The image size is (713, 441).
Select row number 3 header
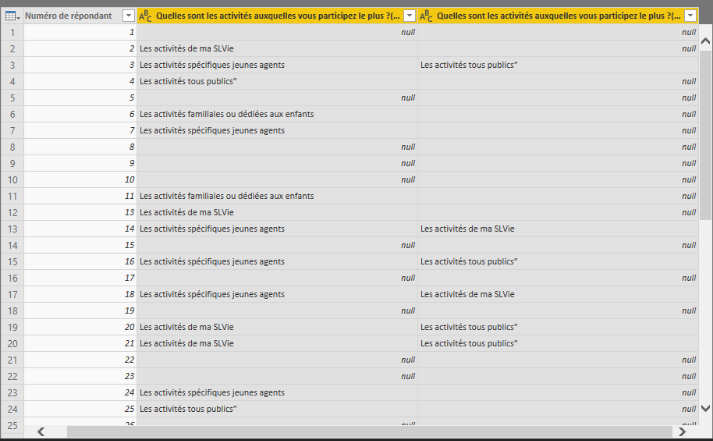pos(12,65)
